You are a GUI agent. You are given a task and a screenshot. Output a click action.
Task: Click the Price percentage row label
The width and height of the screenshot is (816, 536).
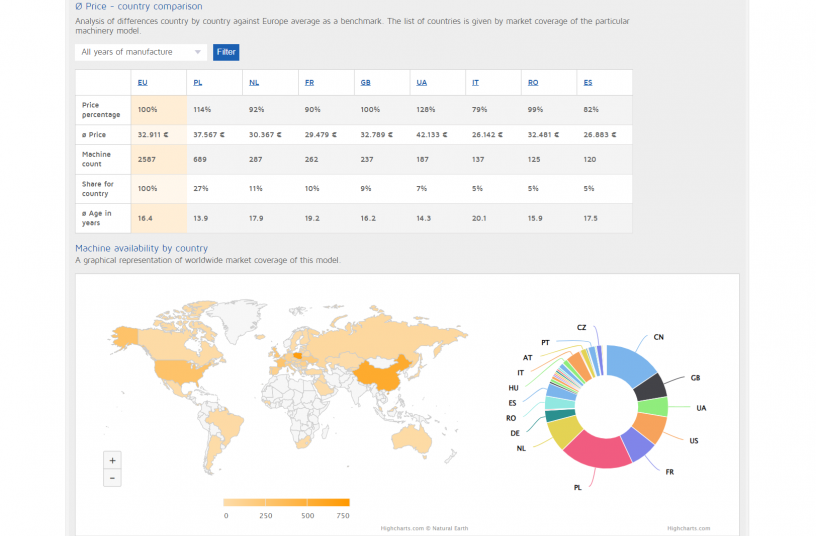(x=101, y=110)
